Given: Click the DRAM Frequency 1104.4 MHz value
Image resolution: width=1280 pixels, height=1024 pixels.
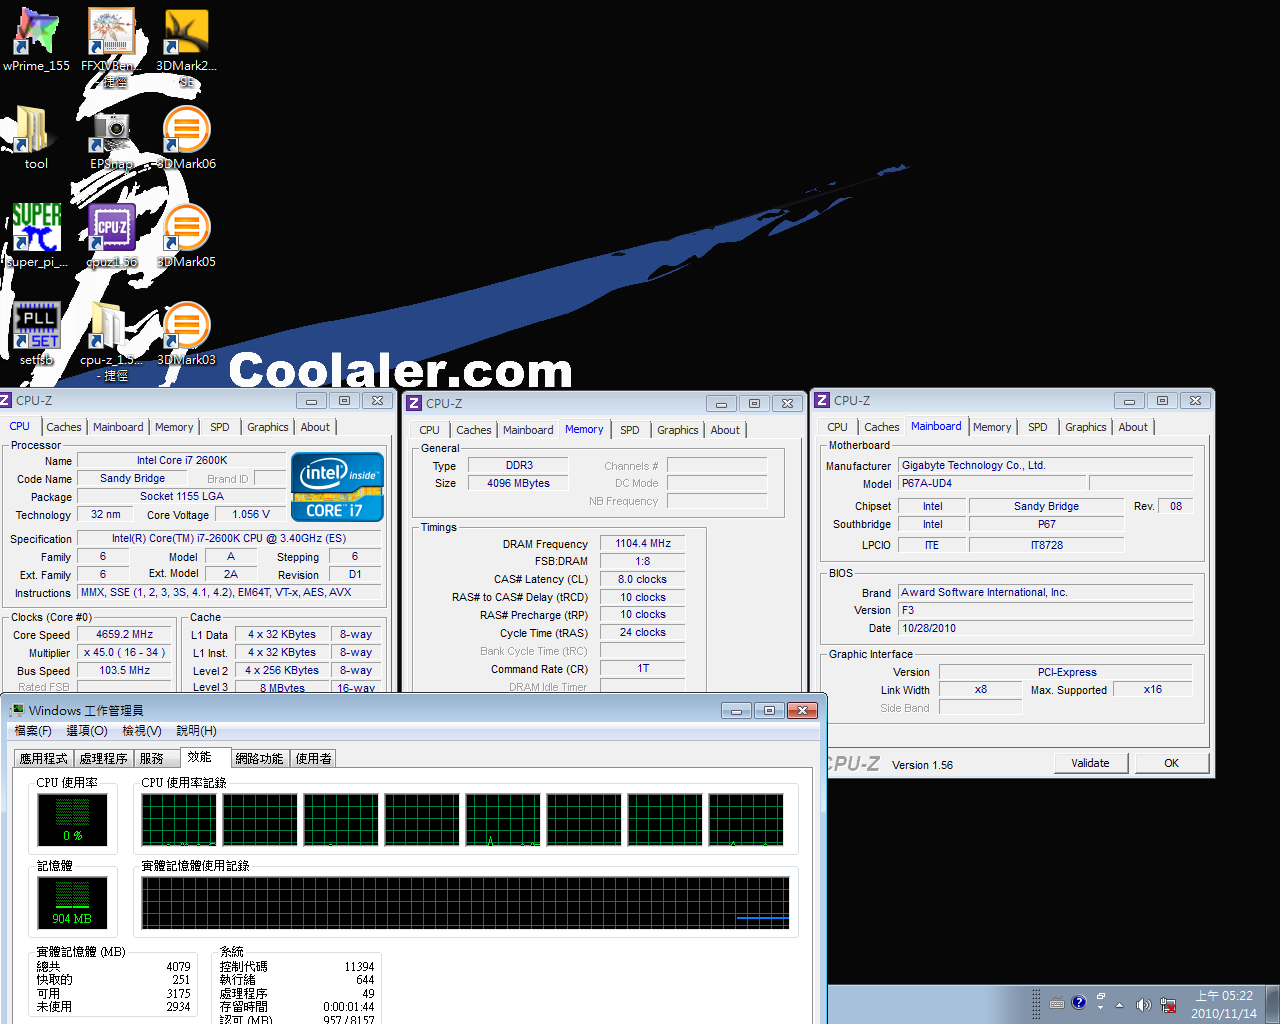Looking at the screenshot, I should 643,543.
